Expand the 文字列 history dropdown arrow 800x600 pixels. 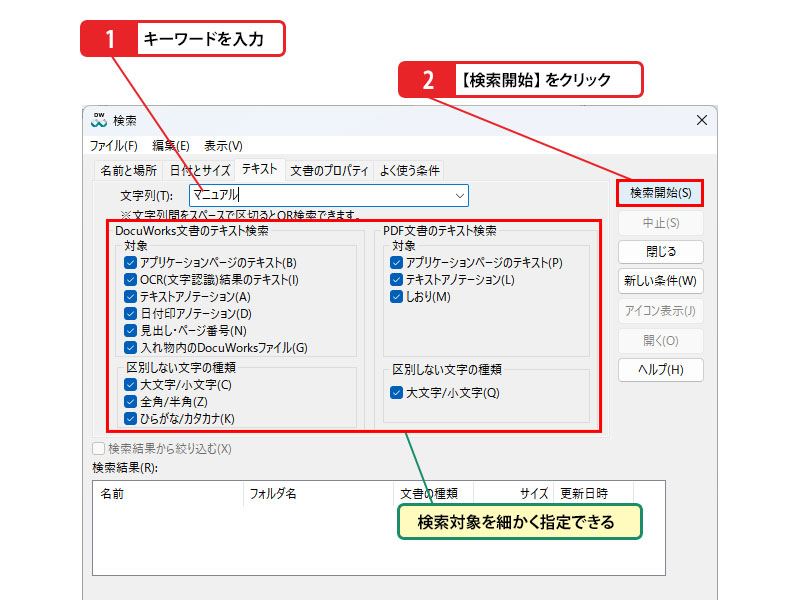[459, 195]
